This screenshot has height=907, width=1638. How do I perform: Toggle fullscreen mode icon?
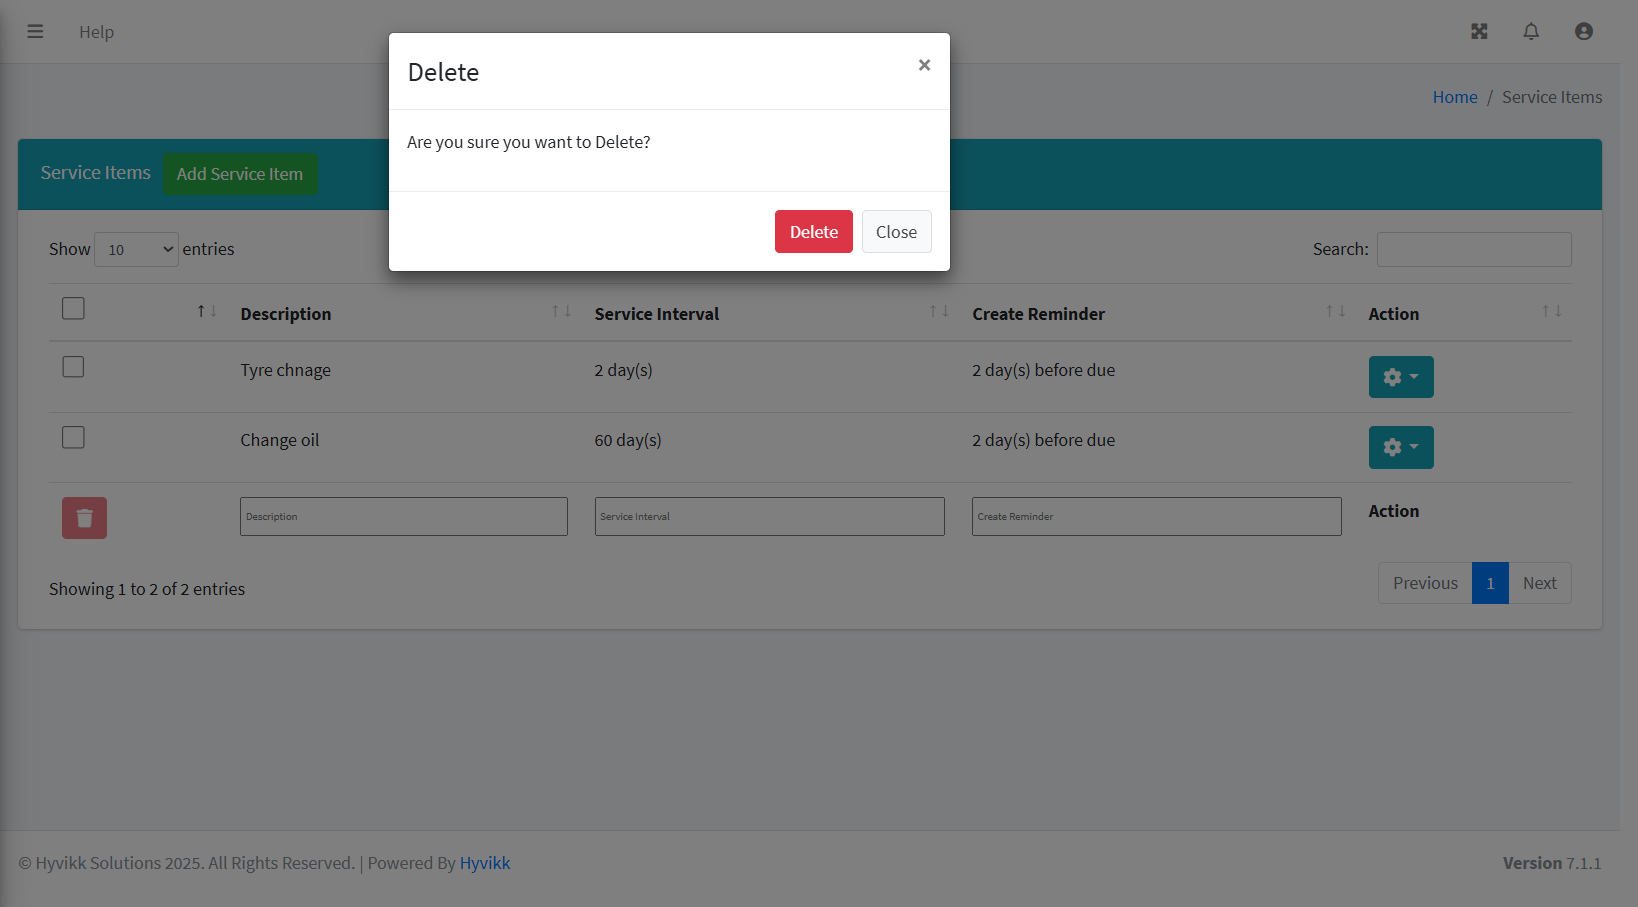[1479, 31]
